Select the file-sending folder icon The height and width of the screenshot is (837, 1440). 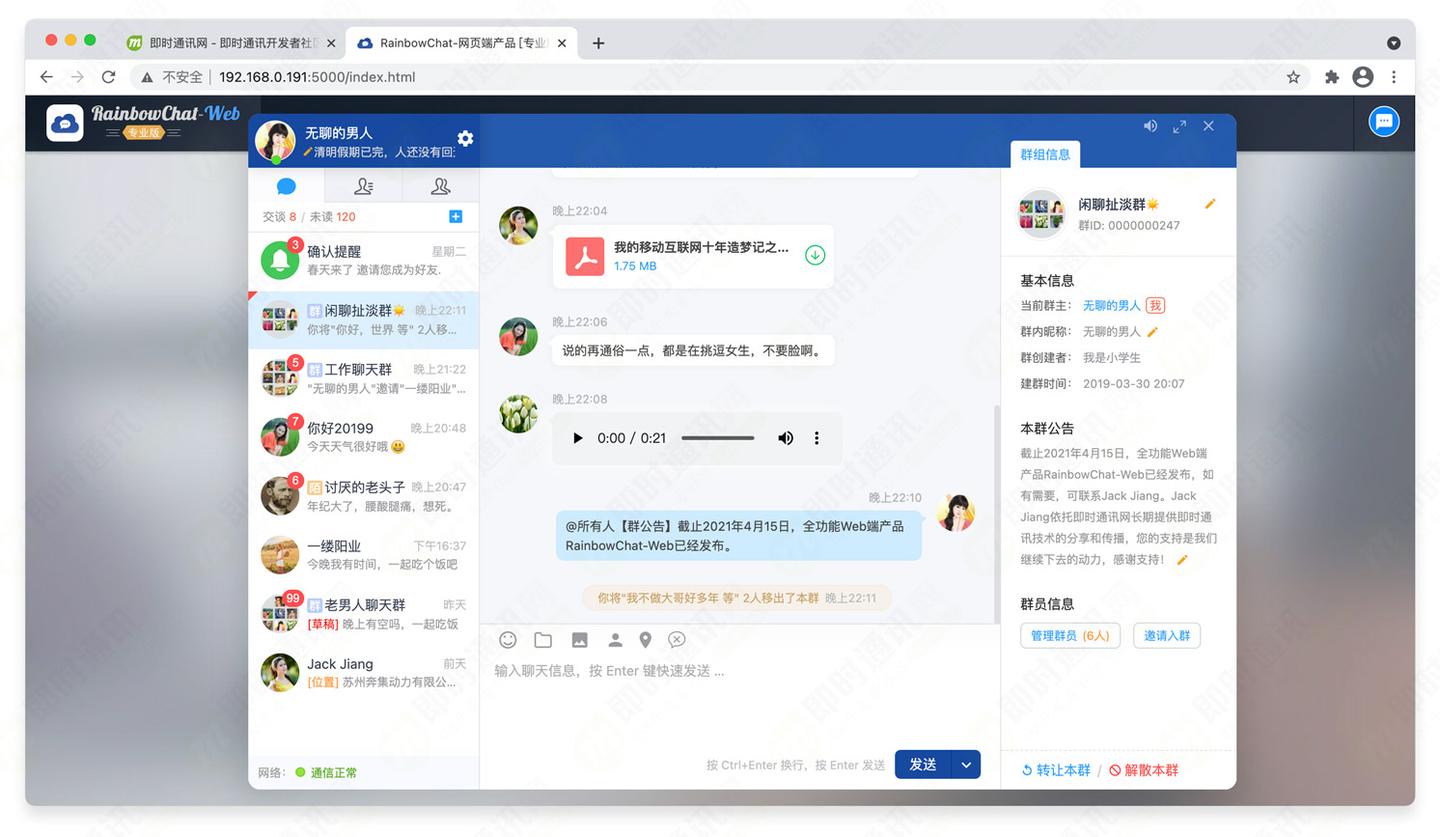point(543,640)
